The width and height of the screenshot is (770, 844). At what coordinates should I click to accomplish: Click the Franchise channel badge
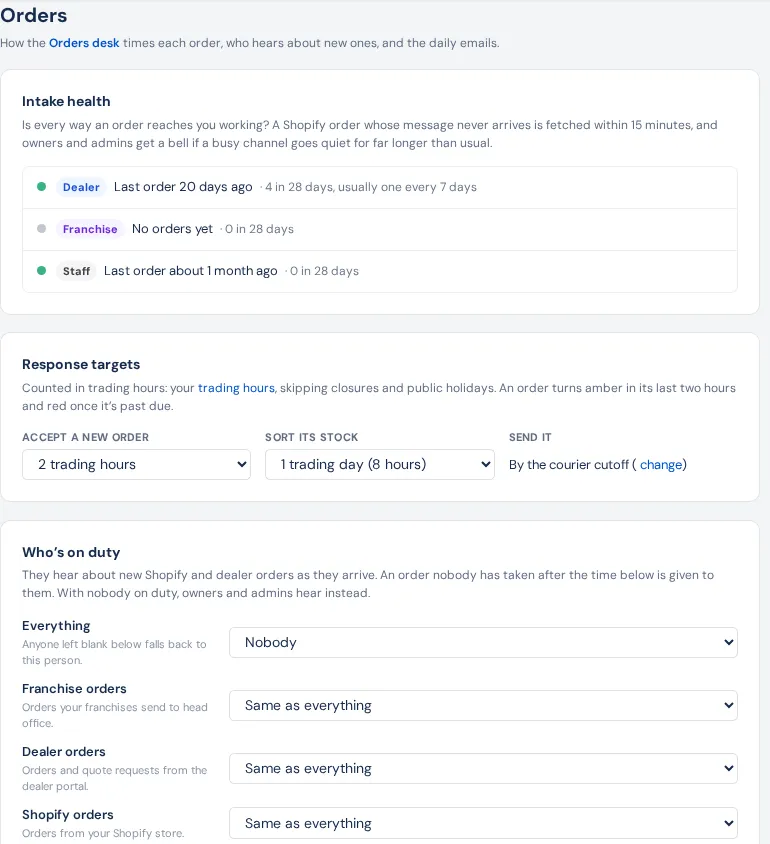click(90, 229)
